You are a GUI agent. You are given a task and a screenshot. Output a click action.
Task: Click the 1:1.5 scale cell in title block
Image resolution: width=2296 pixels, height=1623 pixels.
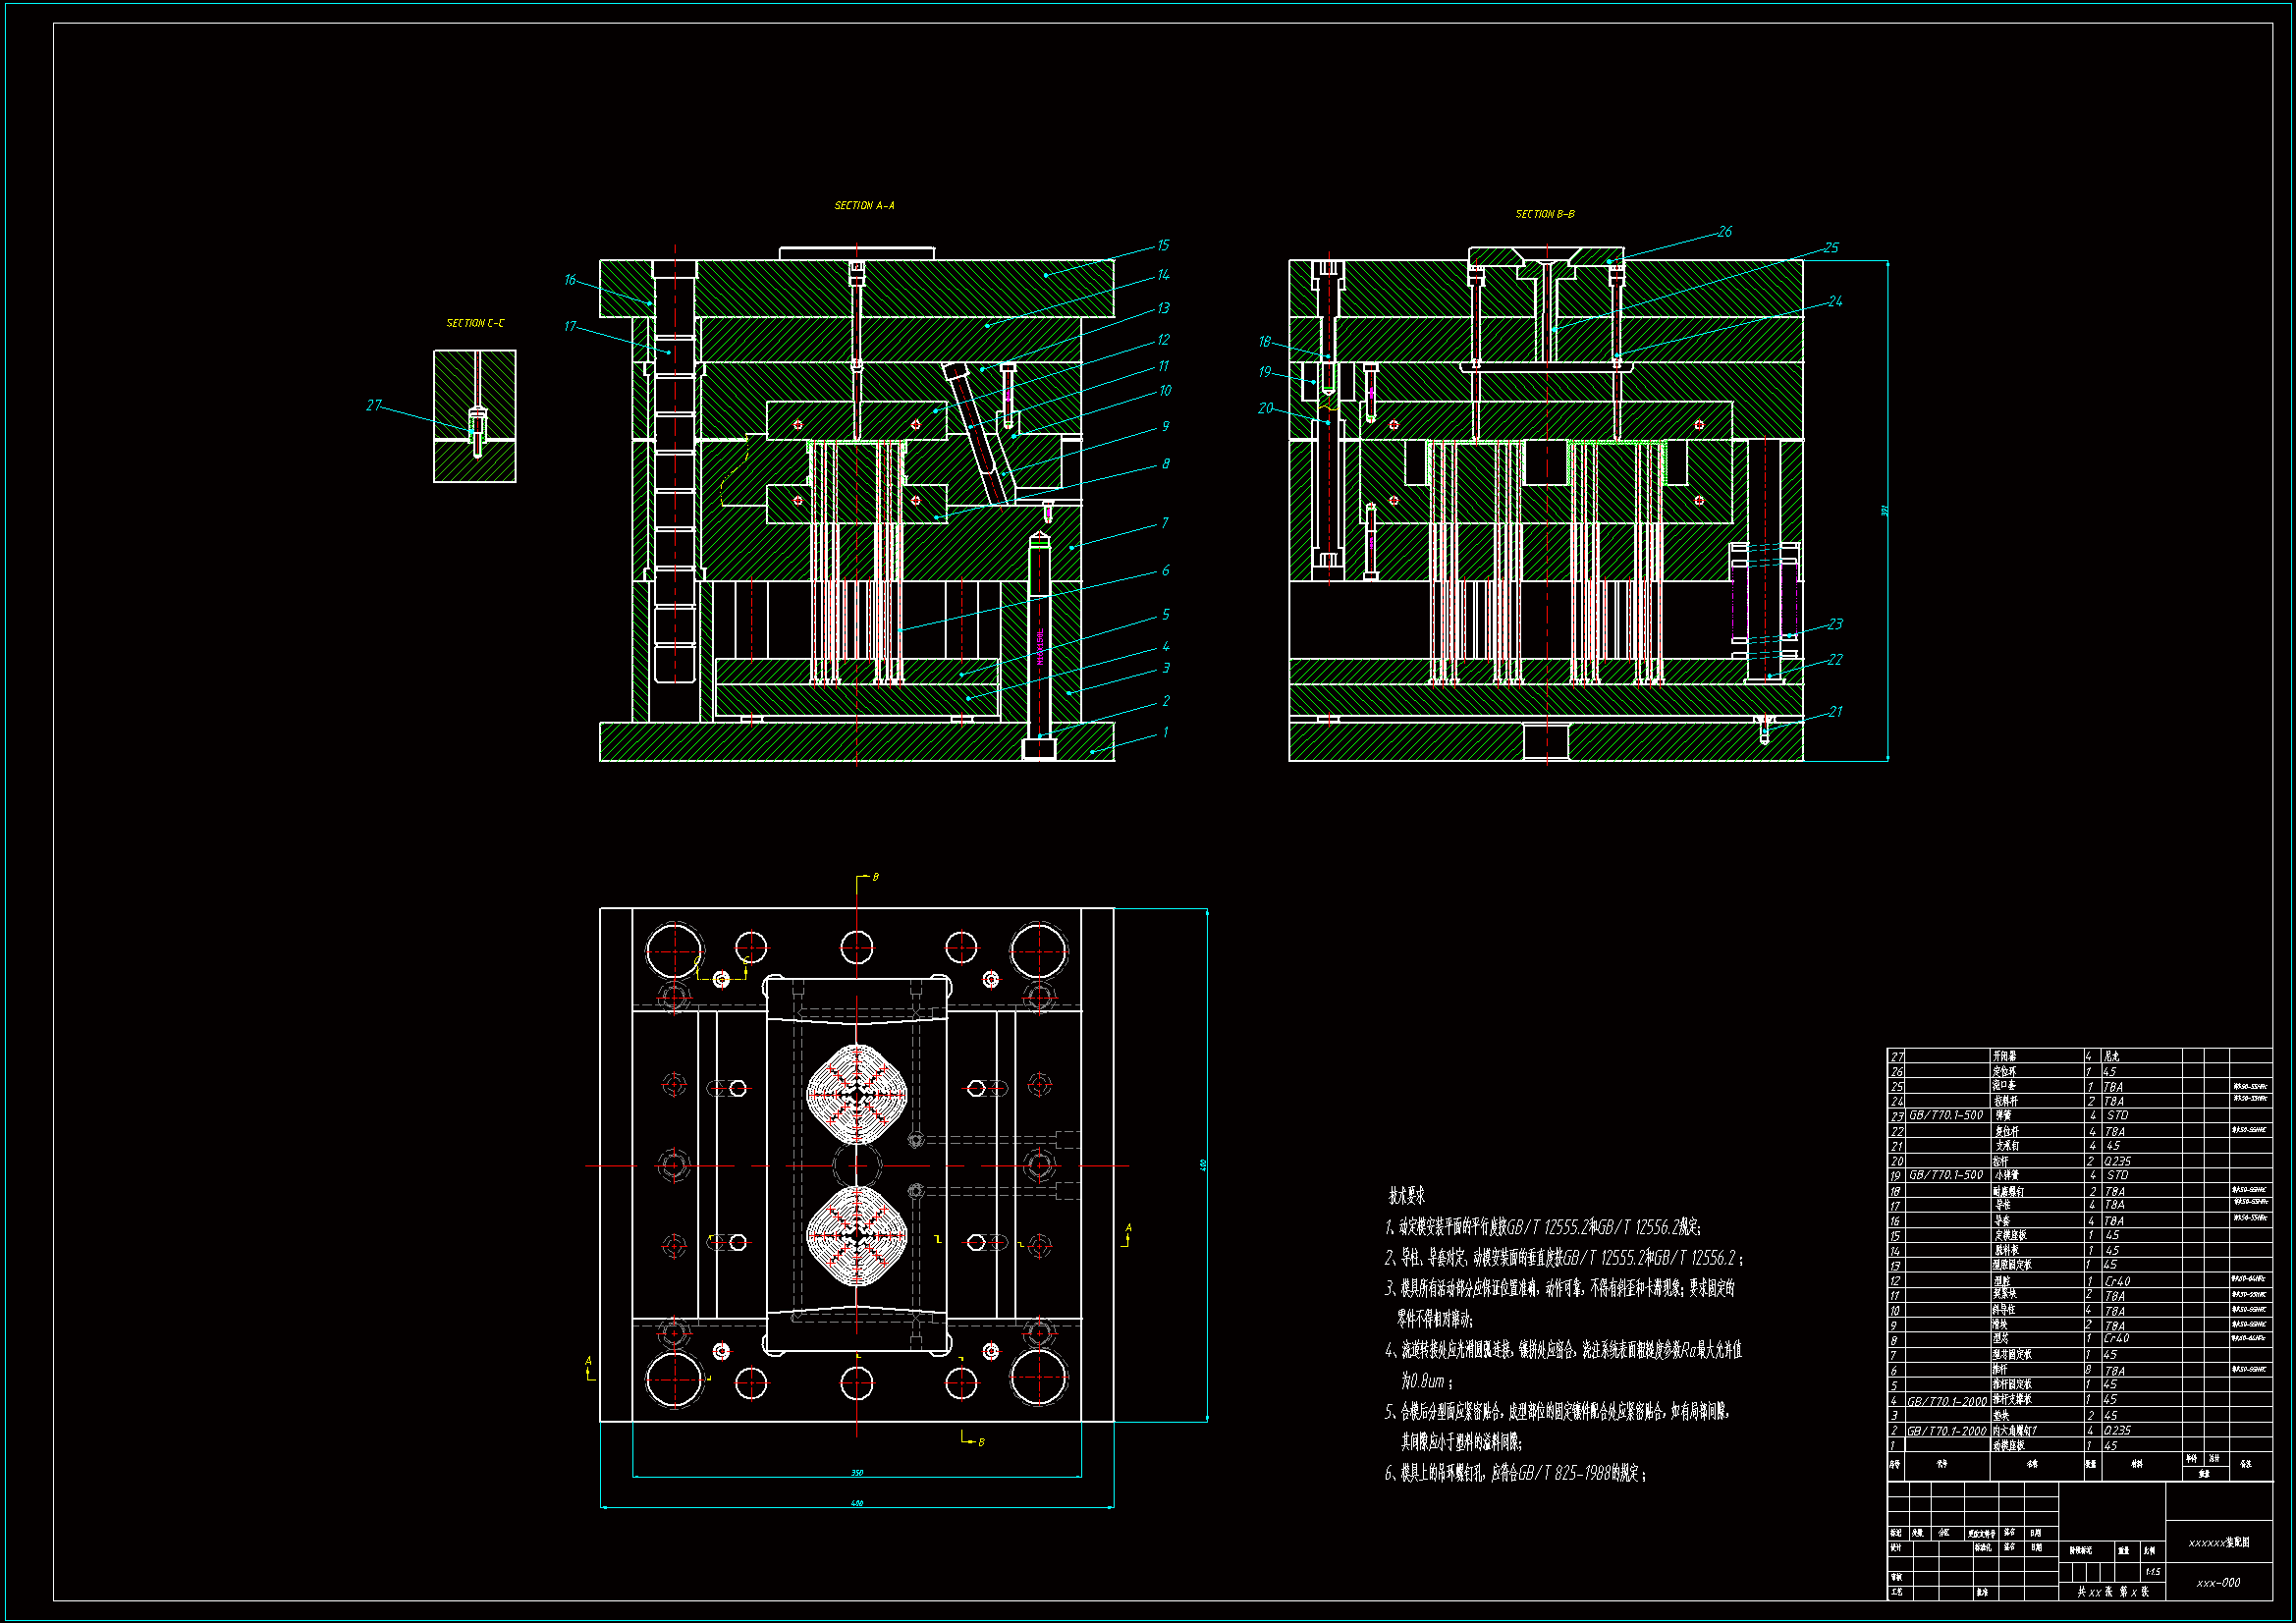[2152, 1572]
